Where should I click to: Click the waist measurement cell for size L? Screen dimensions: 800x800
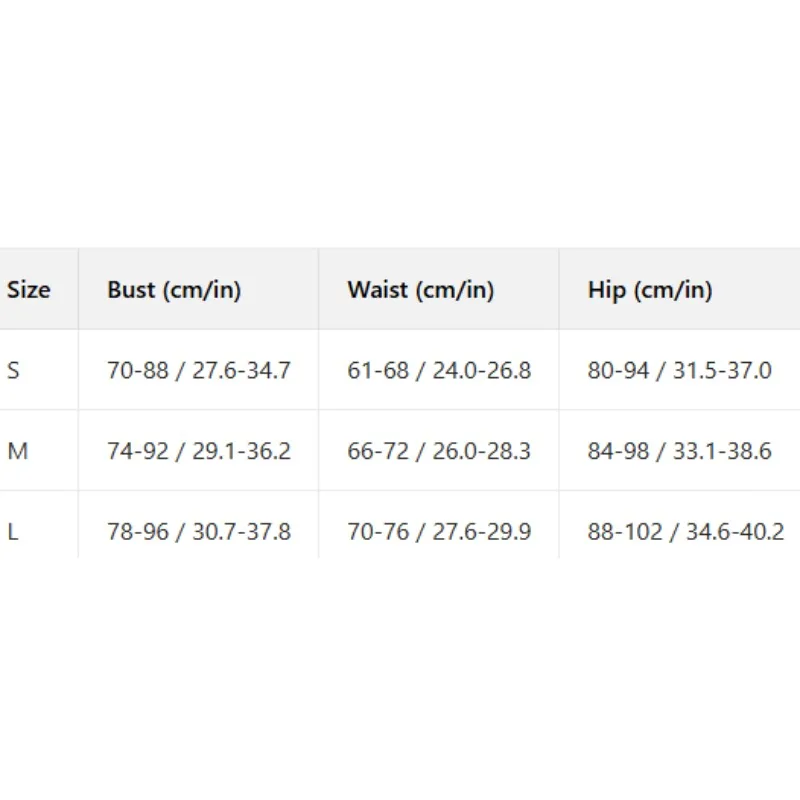click(x=439, y=532)
